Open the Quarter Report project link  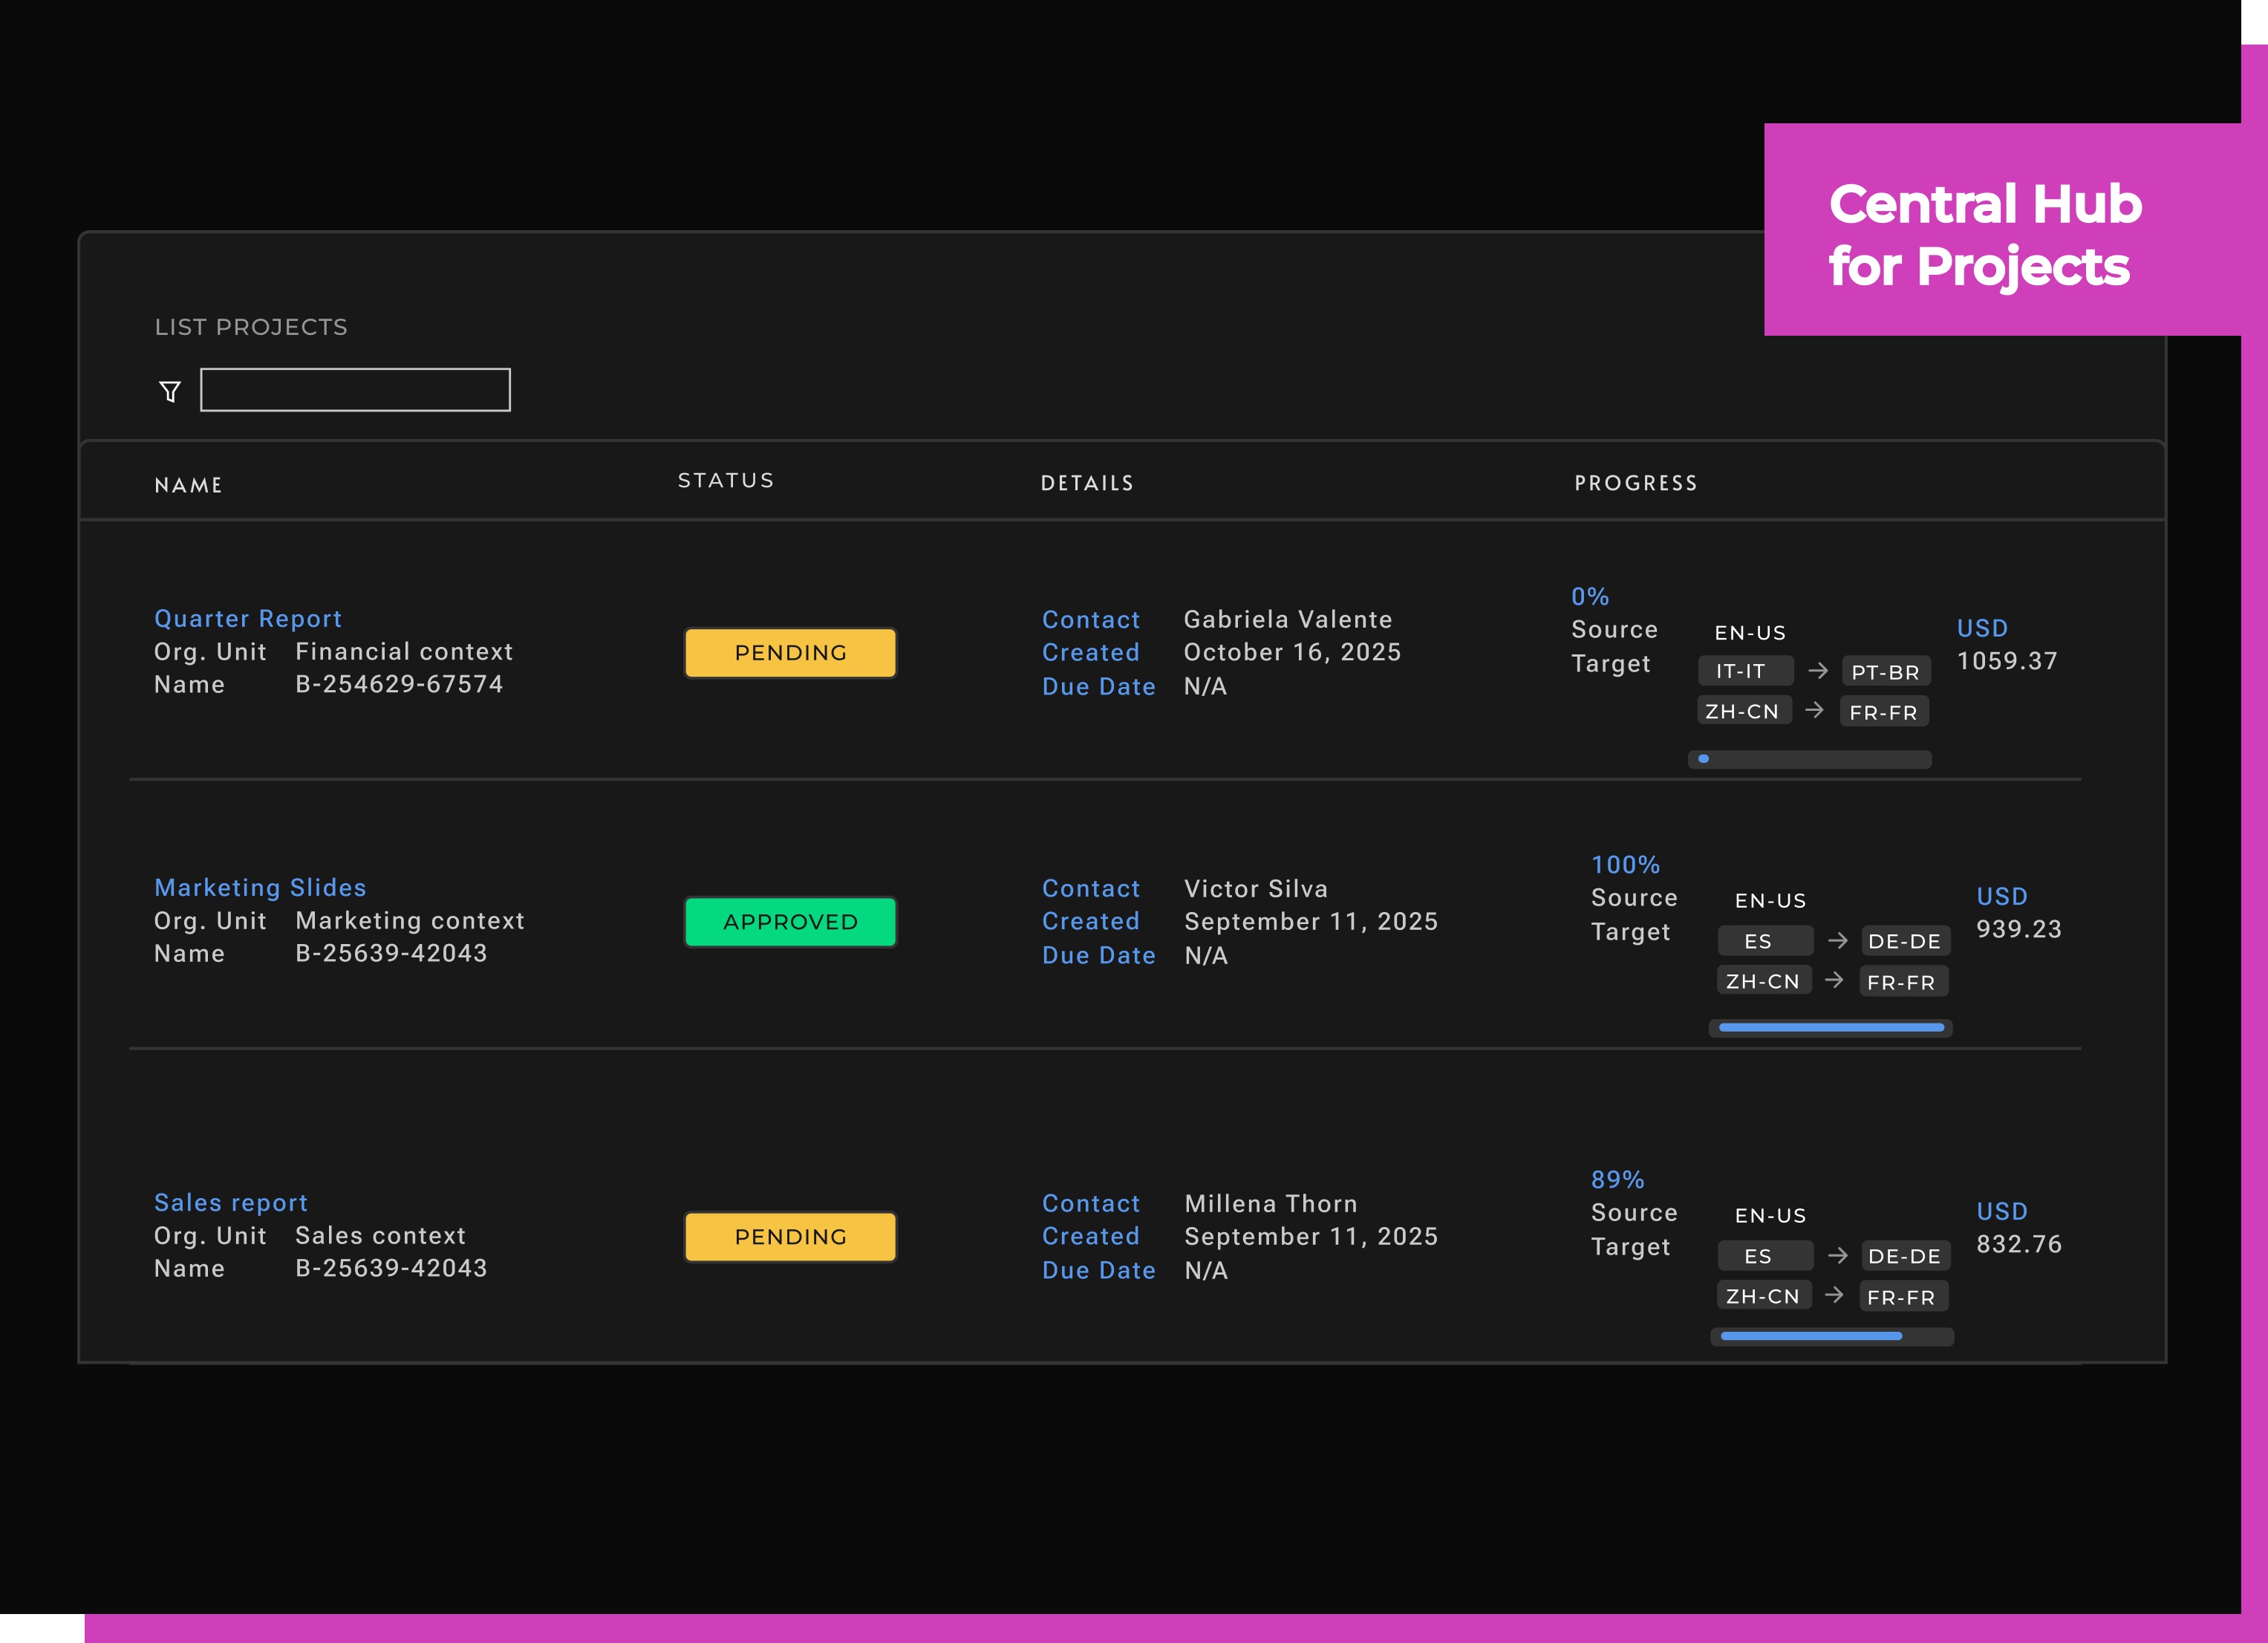(248, 619)
